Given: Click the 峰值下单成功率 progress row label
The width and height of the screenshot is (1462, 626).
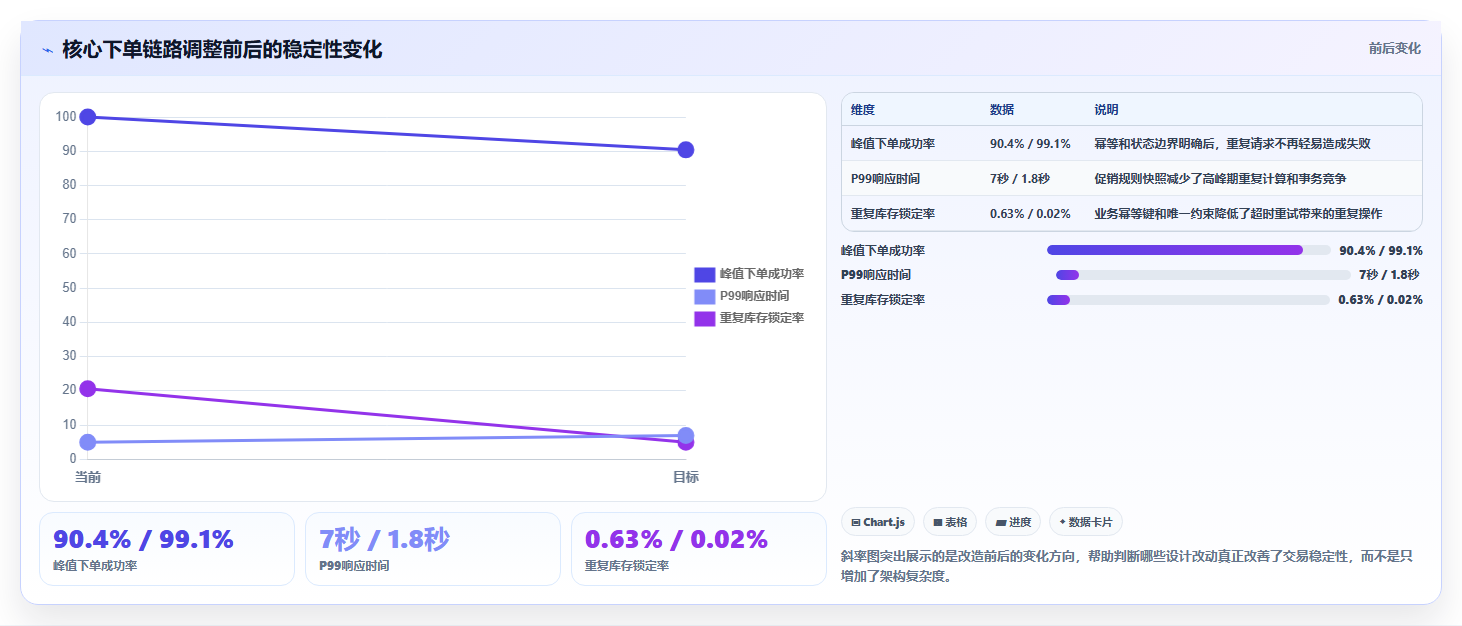Looking at the screenshot, I should click(883, 251).
